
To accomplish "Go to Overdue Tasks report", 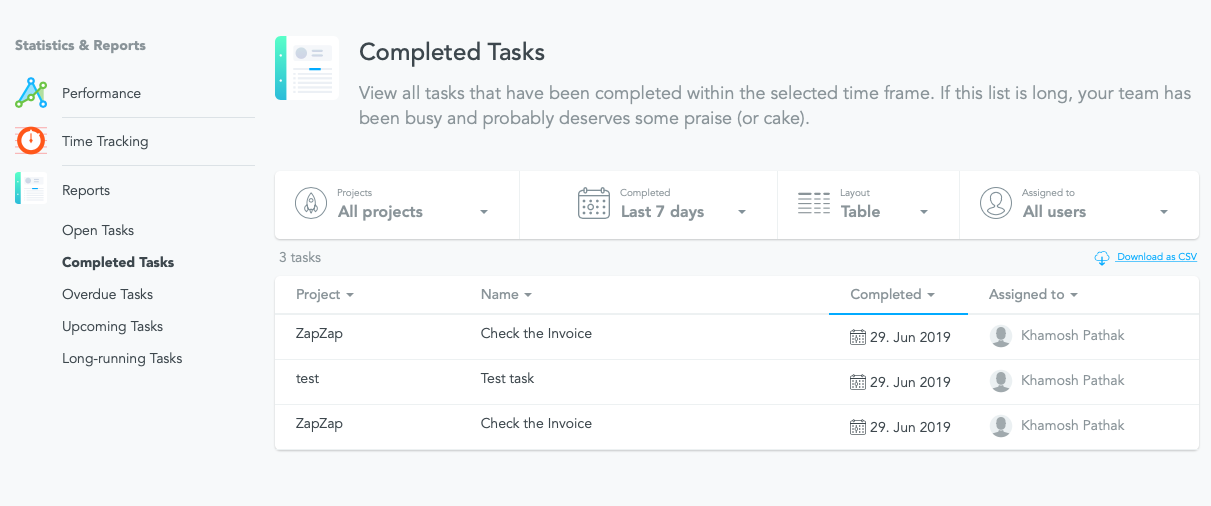I will click(x=107, y=294).
